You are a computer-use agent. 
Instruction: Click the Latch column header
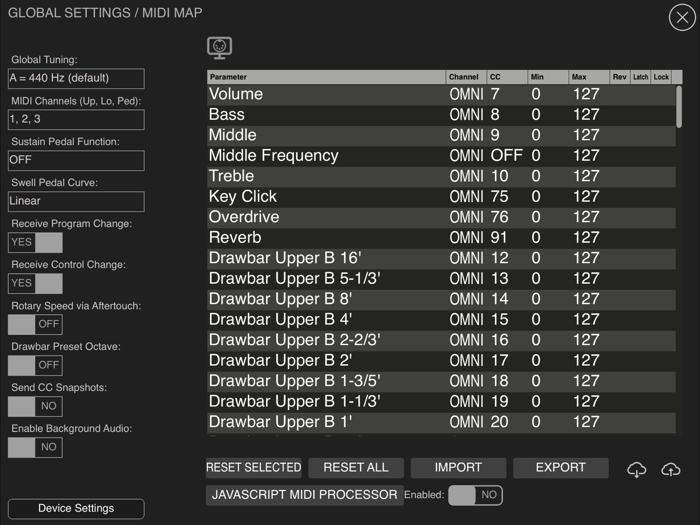pyautogui.click(x=640, y=77)
